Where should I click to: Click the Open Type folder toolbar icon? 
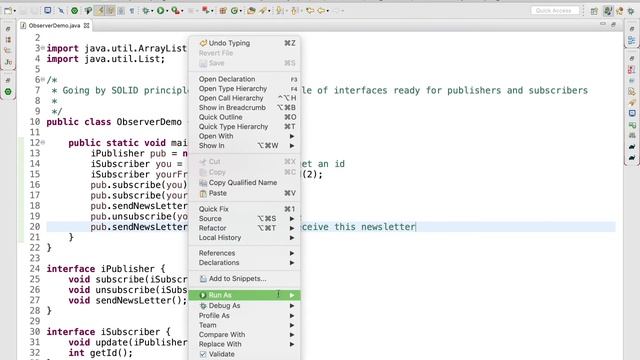[x=251, y=11]
